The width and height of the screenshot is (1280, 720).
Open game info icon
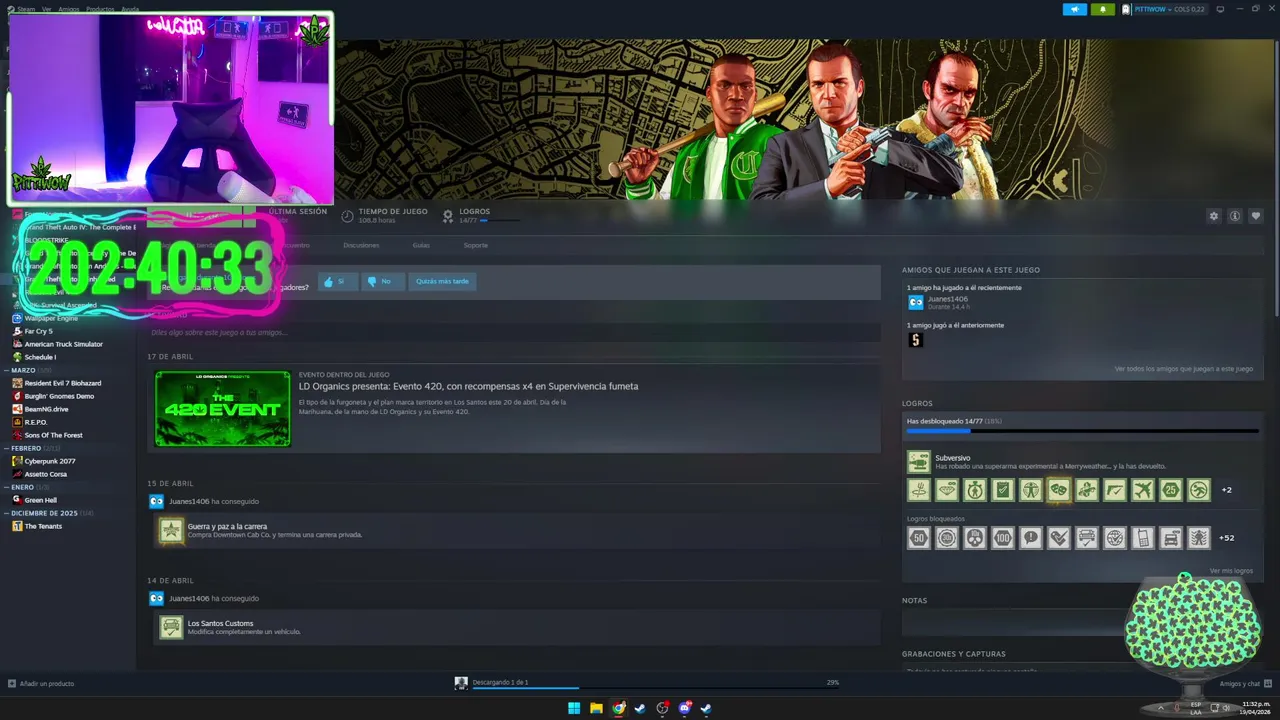(1235, 216)
